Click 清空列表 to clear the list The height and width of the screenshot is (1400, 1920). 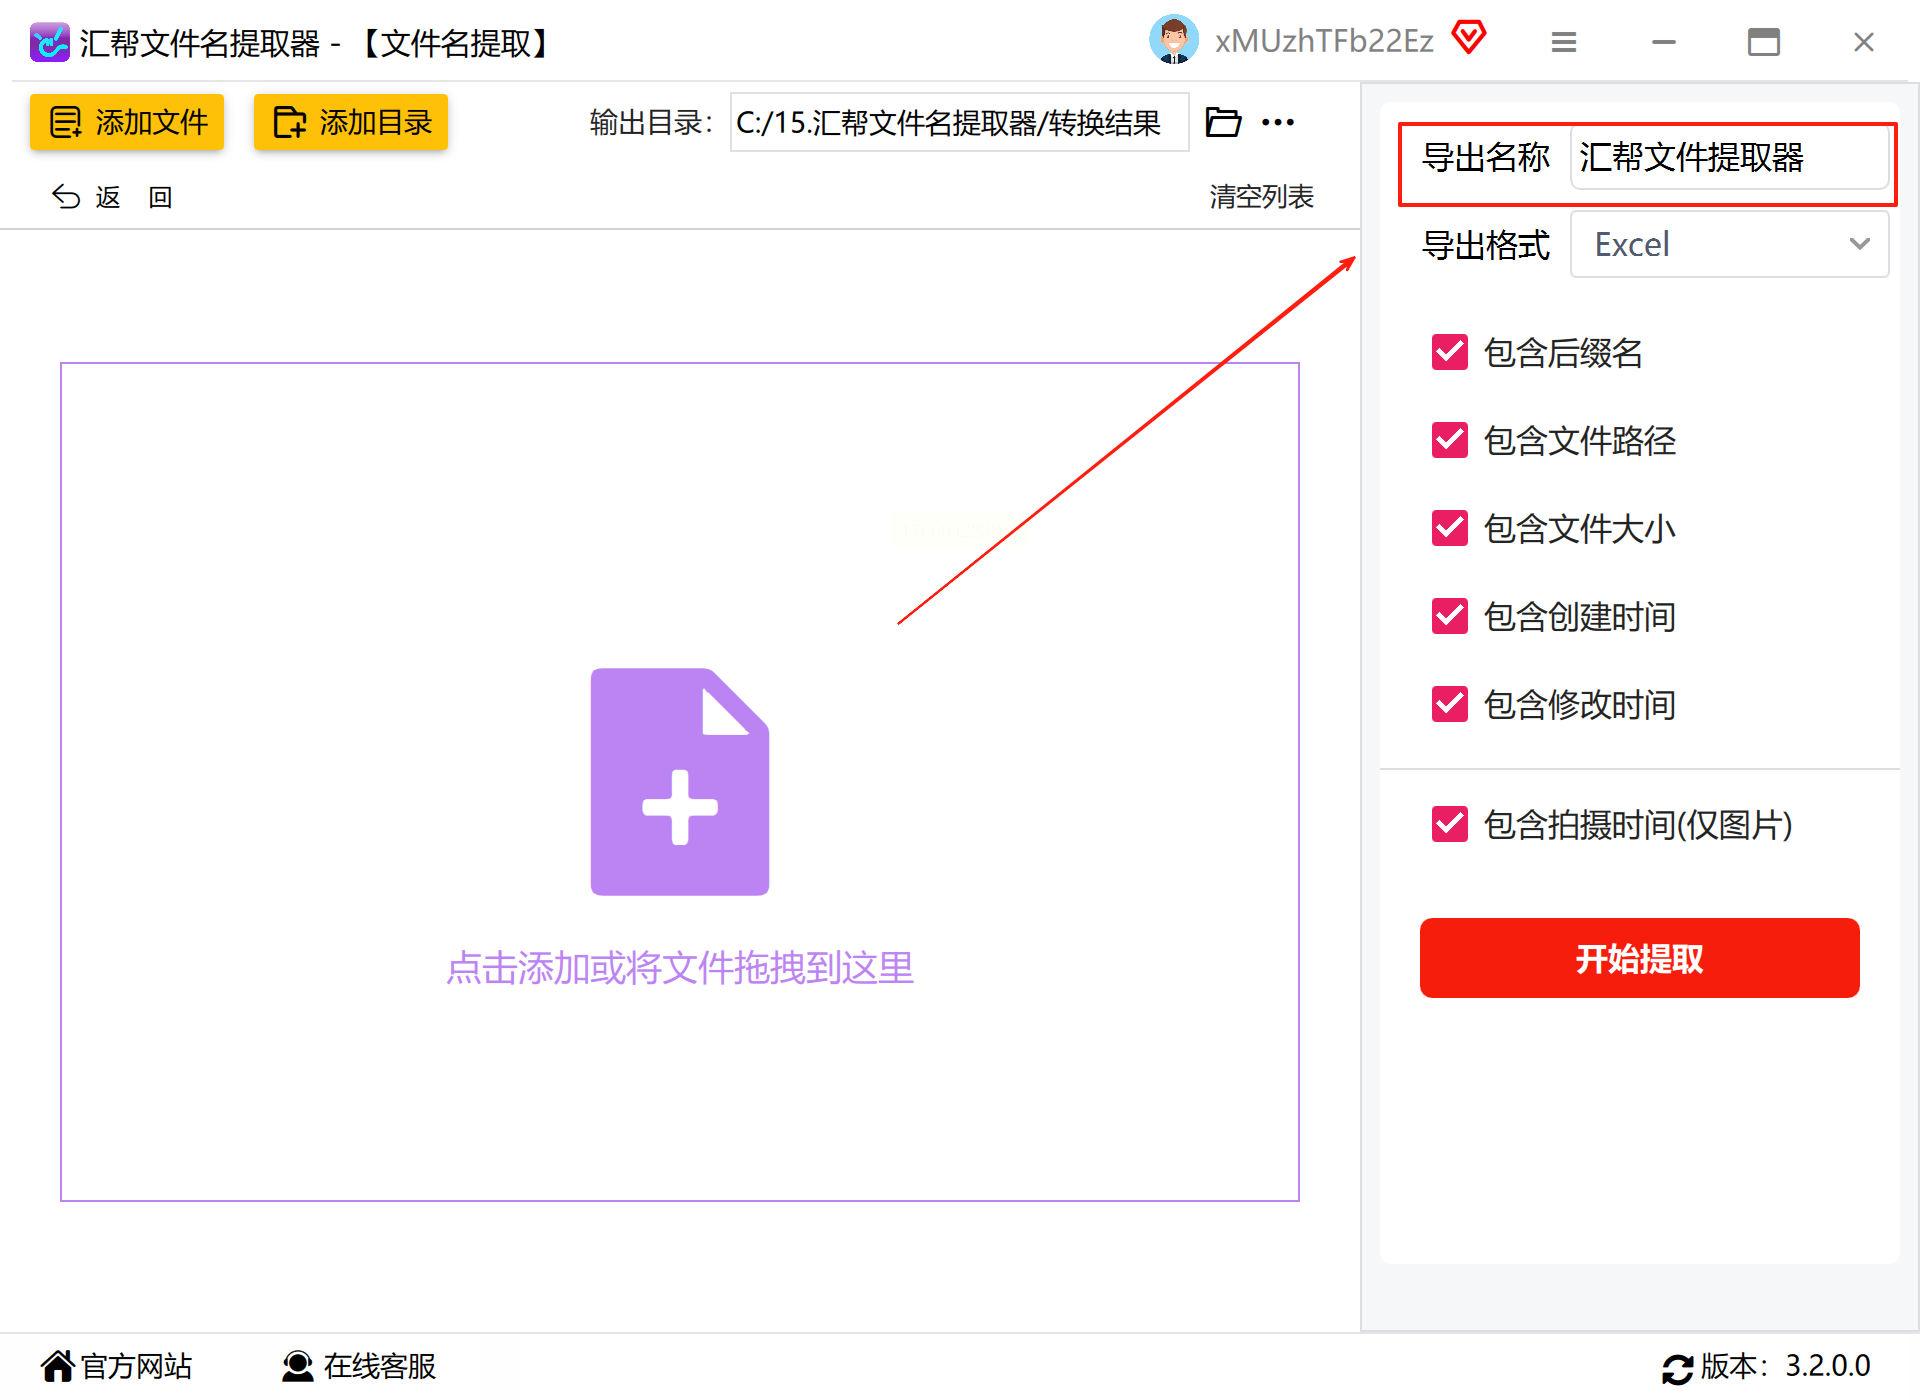pos(1260,197)
